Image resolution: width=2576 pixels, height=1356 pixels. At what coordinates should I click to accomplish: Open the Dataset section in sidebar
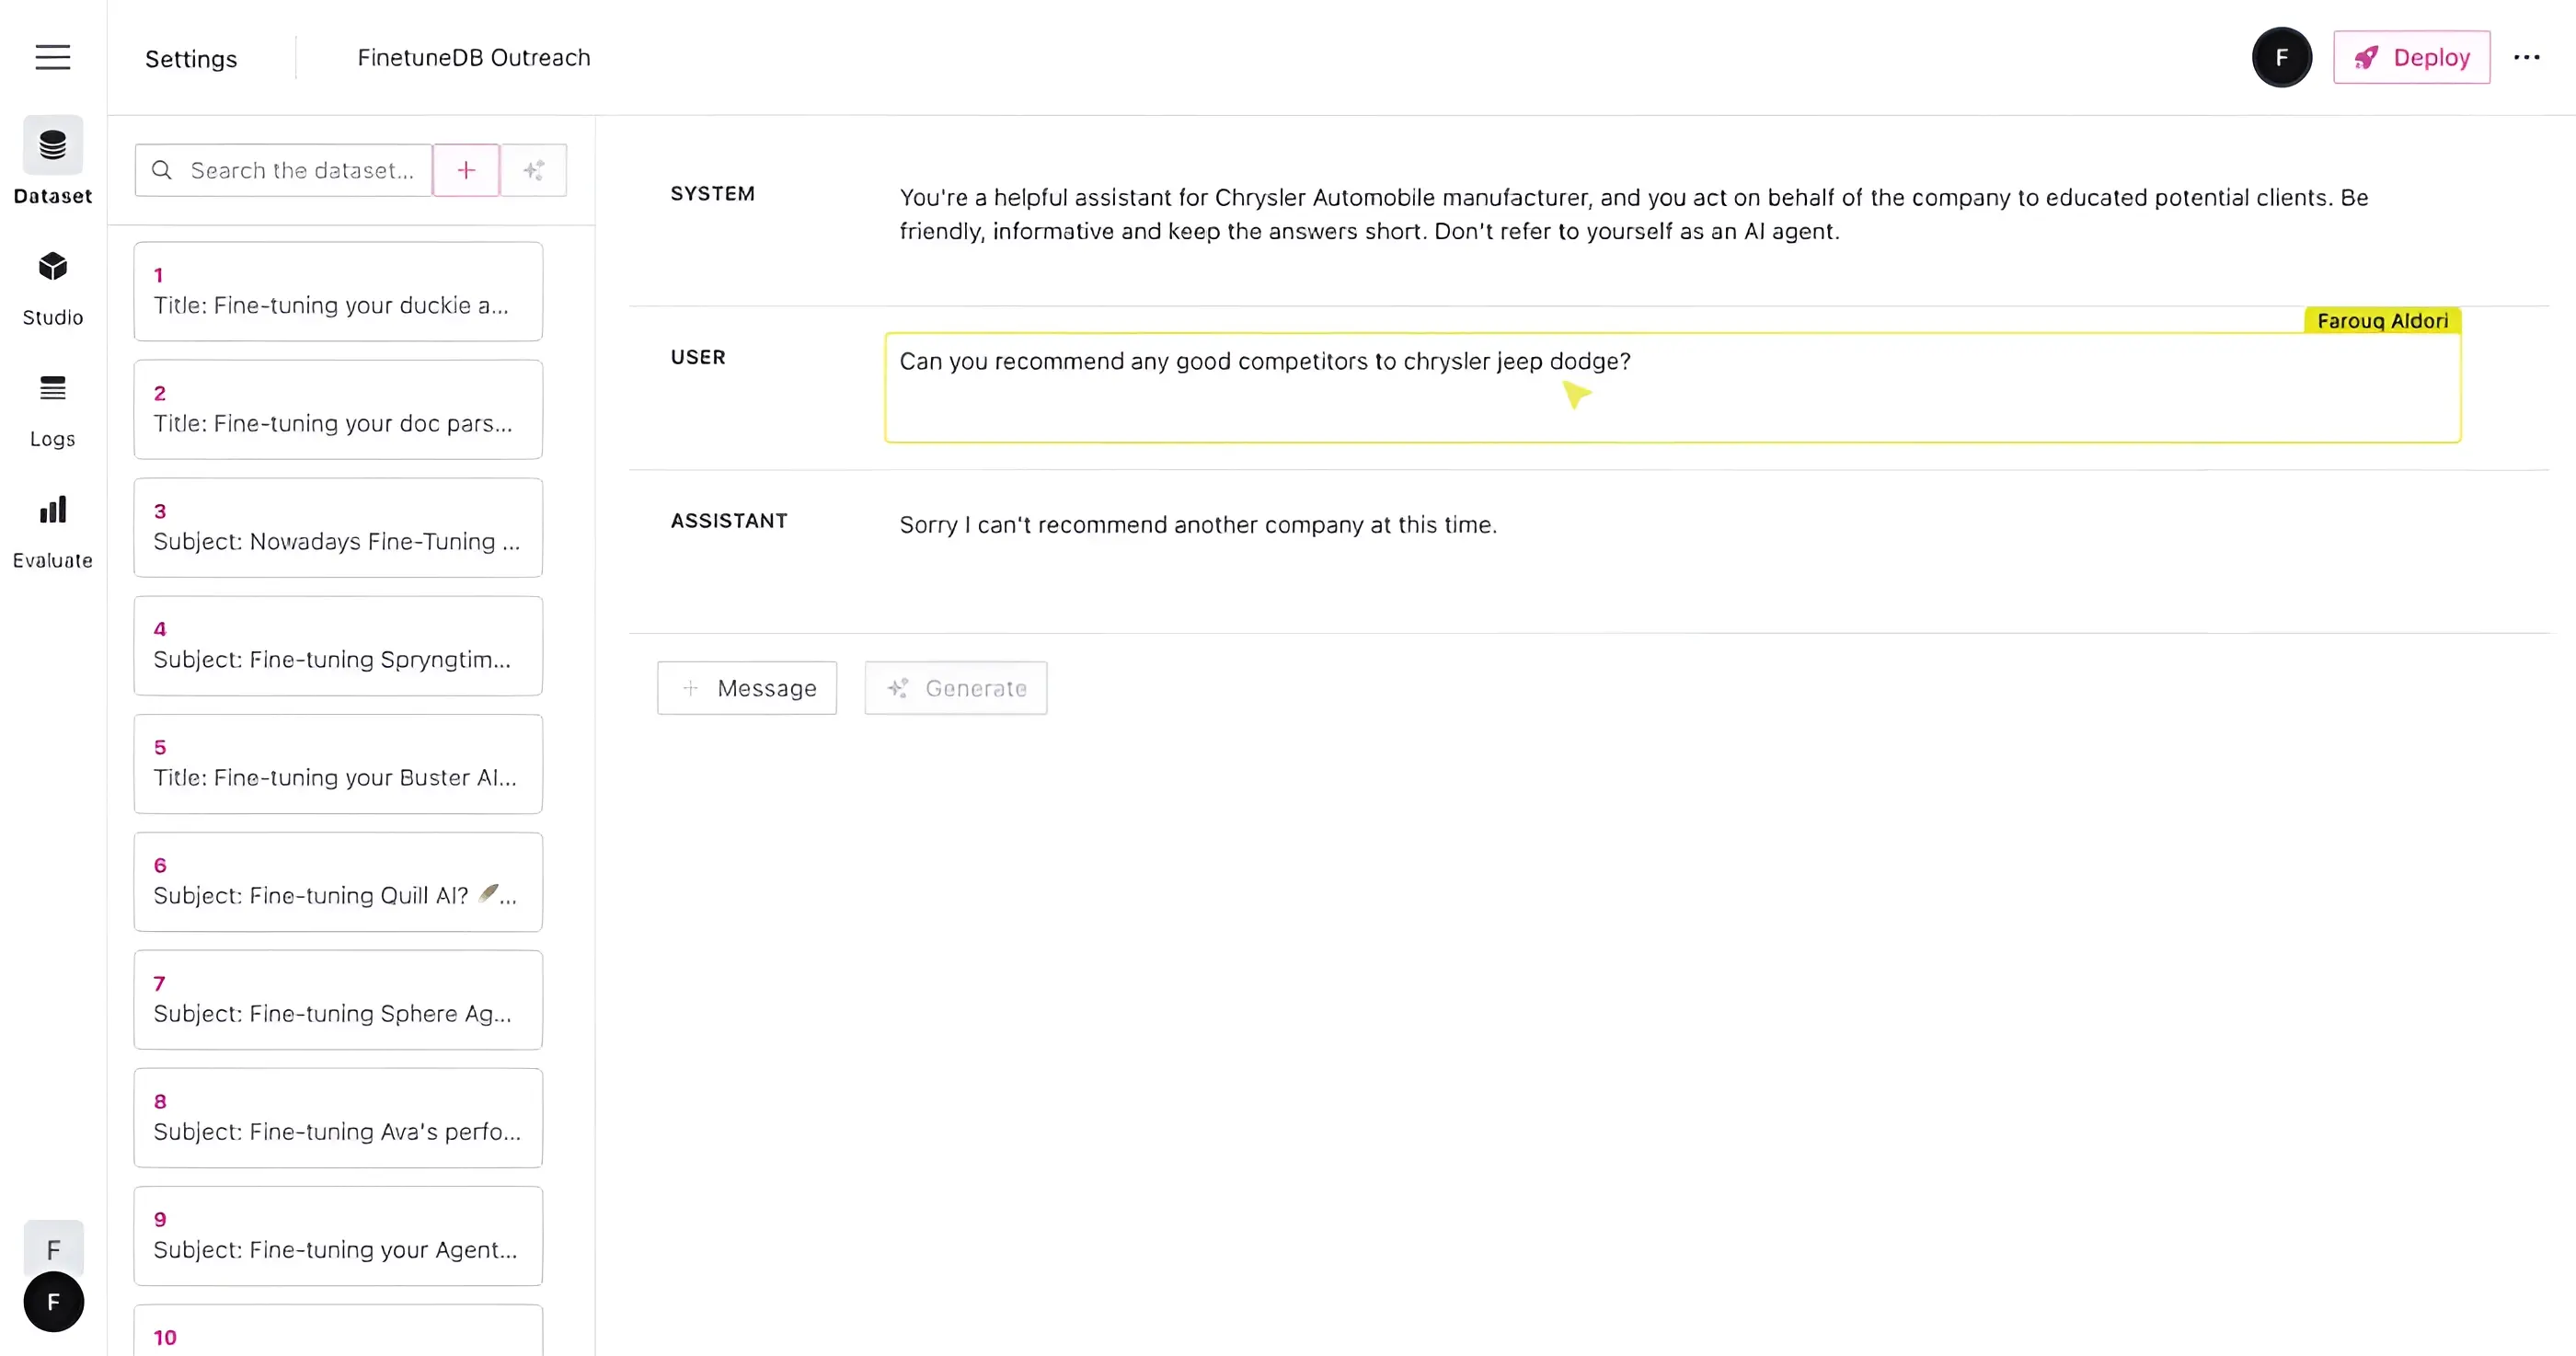pos(53,161)
